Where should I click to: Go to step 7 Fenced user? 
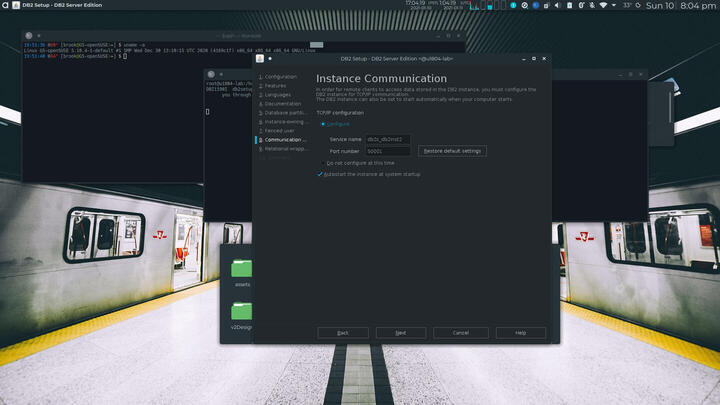pyautogui.click(x=277, y=131)
